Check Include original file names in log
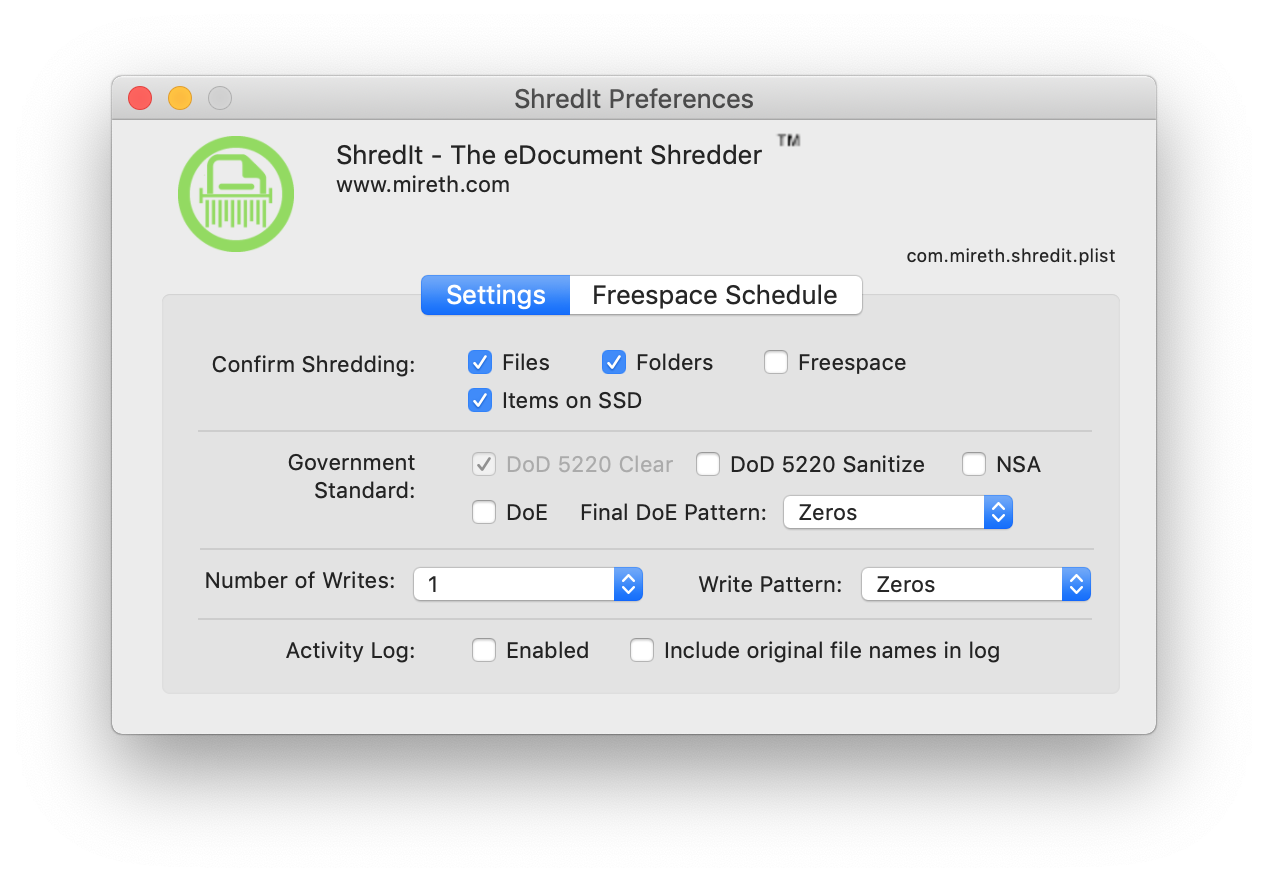Image resolution: width=1268 pixels, height=882 pixels. click(x=642, y=650)
